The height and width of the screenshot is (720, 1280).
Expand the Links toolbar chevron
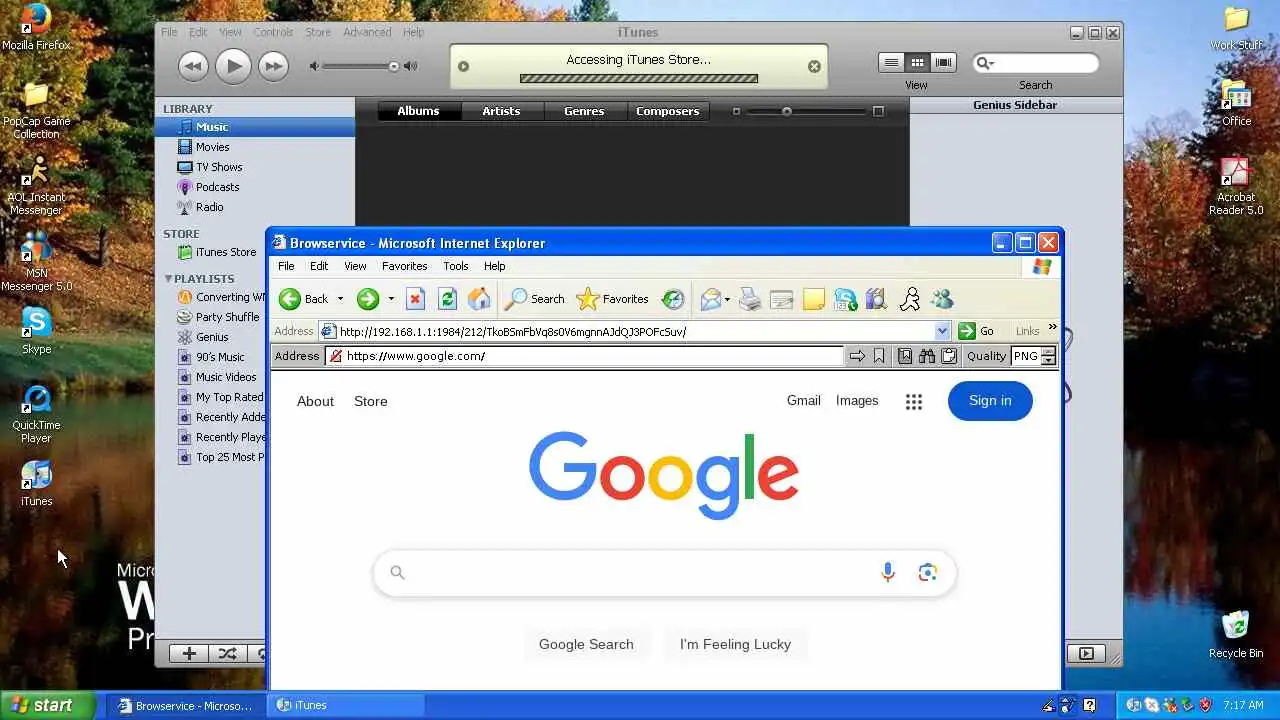tap(1052, 327)
